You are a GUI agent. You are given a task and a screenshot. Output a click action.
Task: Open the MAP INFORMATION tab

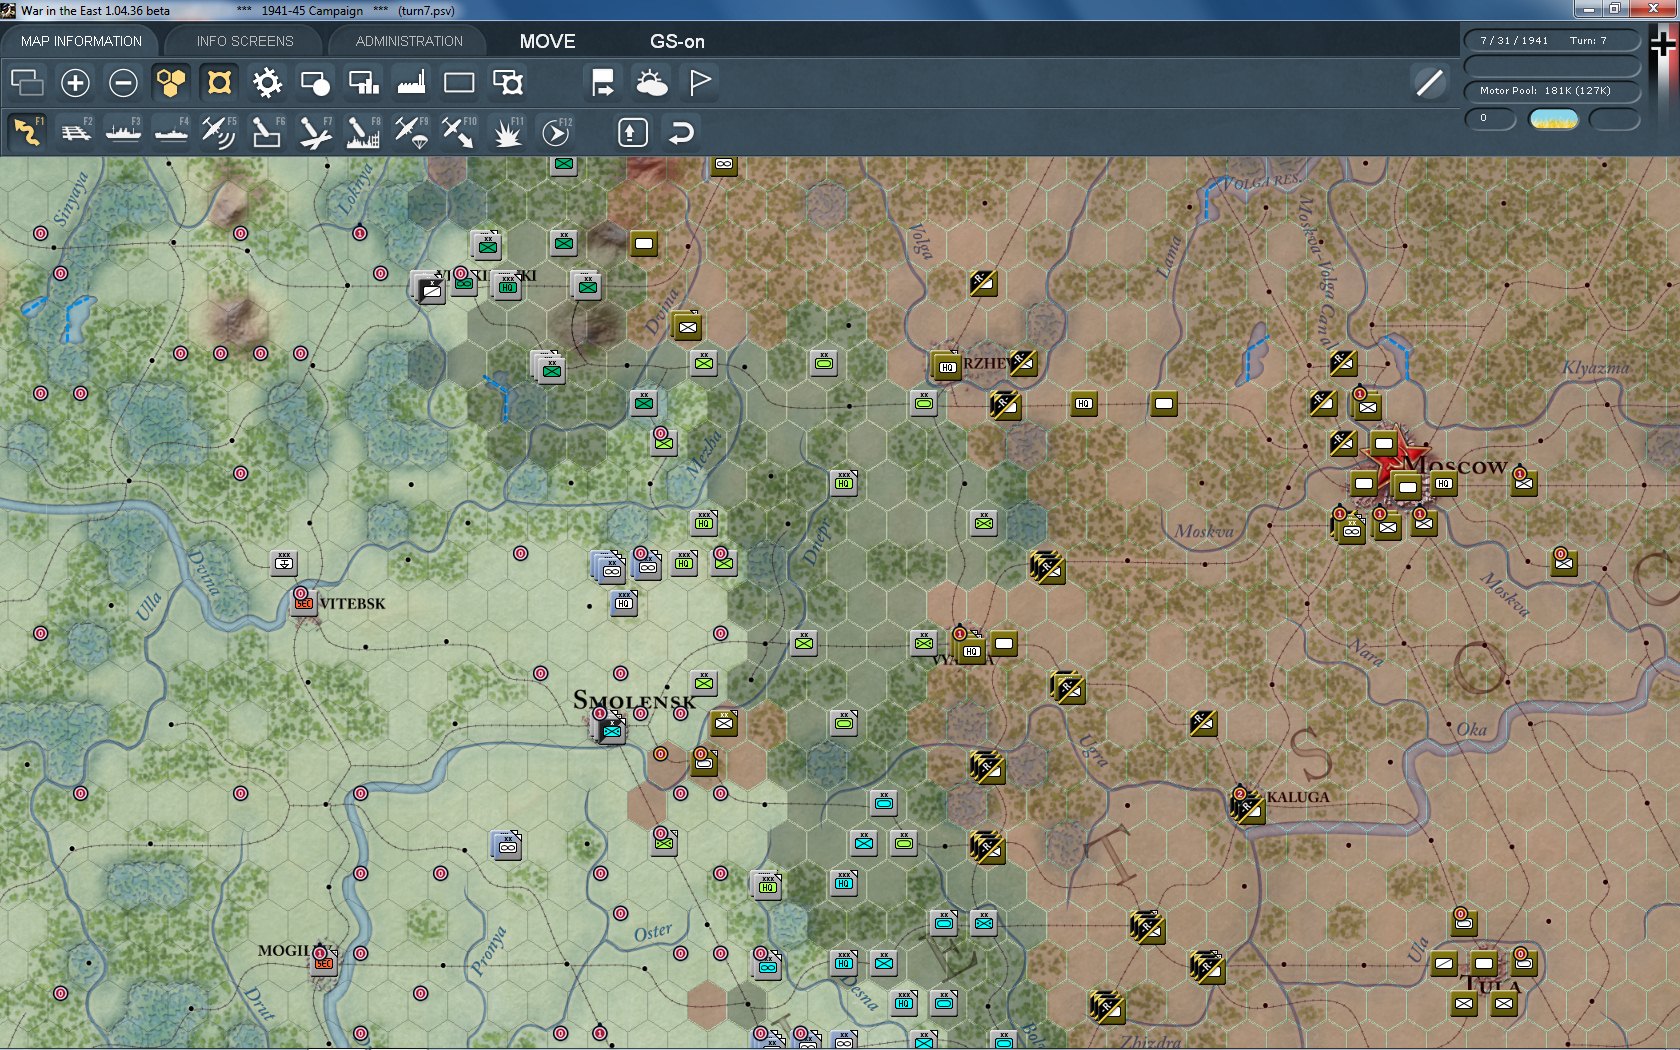tap(81, 41)
